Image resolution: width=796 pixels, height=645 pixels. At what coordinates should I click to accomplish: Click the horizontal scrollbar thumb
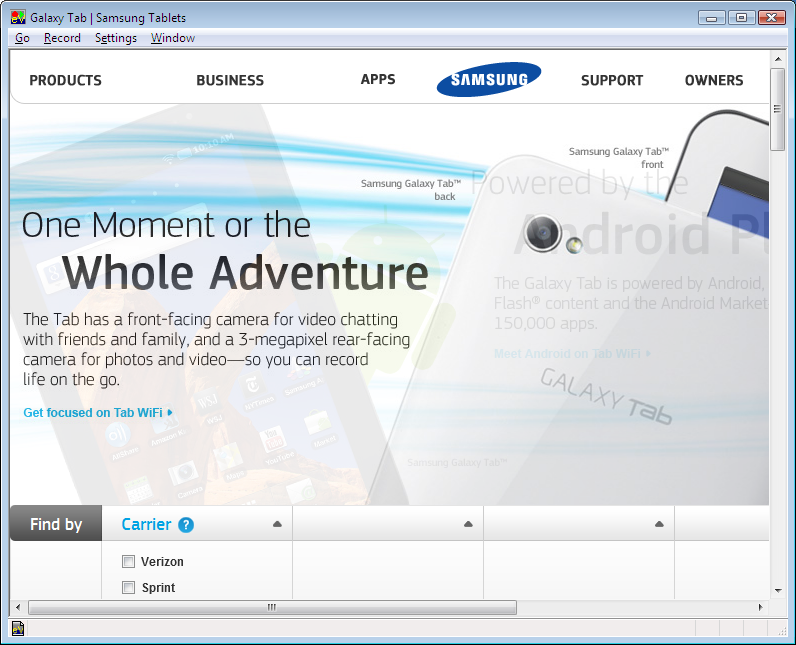pos(273,607)
